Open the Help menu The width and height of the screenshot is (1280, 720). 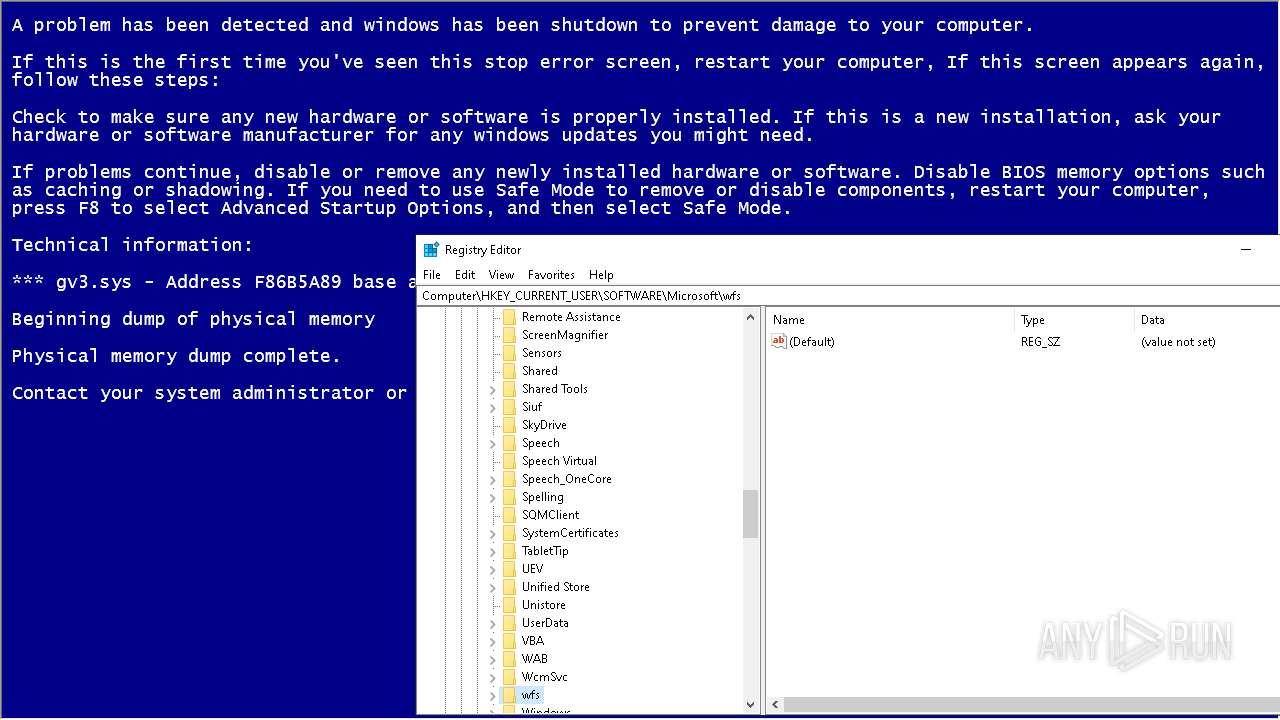point(601,275)
